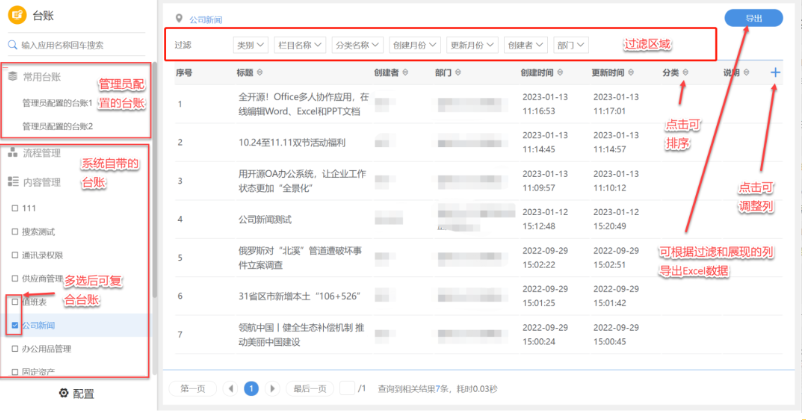This screenshot has width=806, height=420.
Task: Check the 办公用品管理 checkbox
Action: (15, 349)
